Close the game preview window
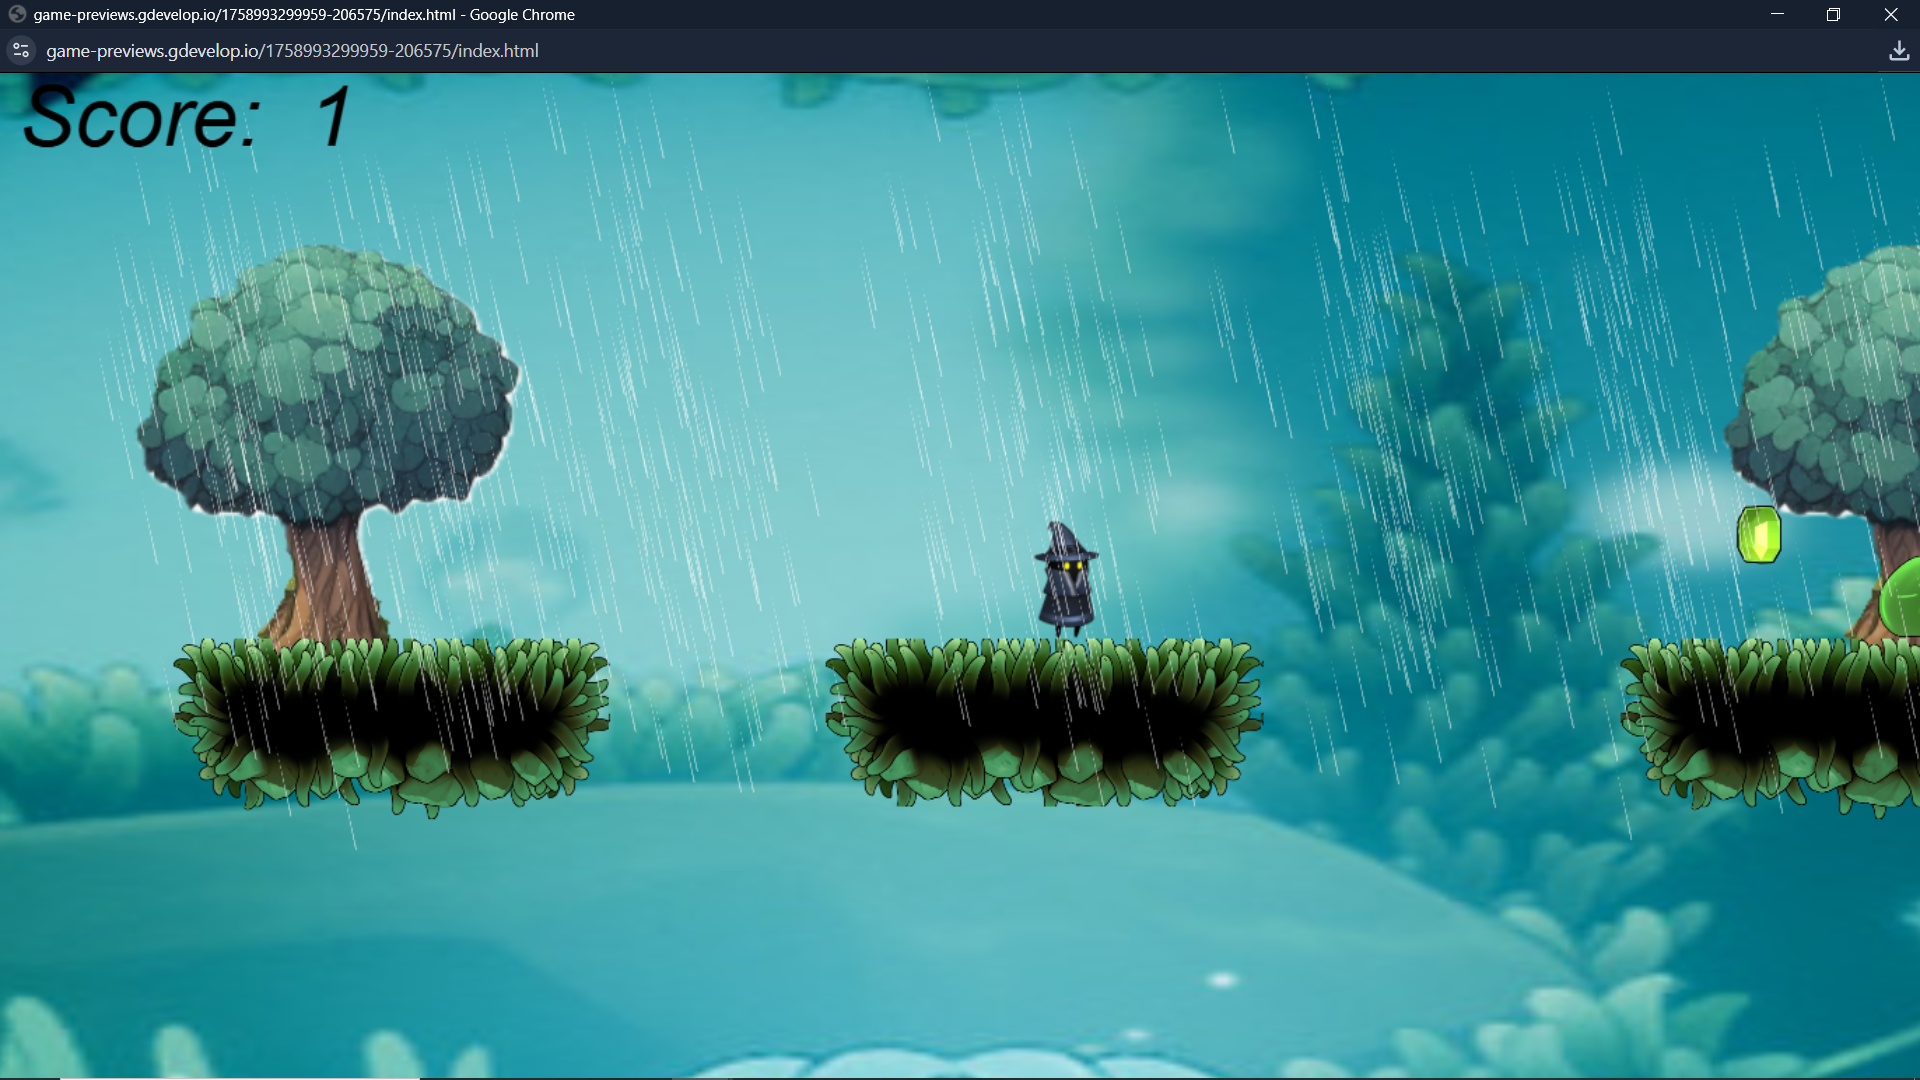 point(1890,14)
